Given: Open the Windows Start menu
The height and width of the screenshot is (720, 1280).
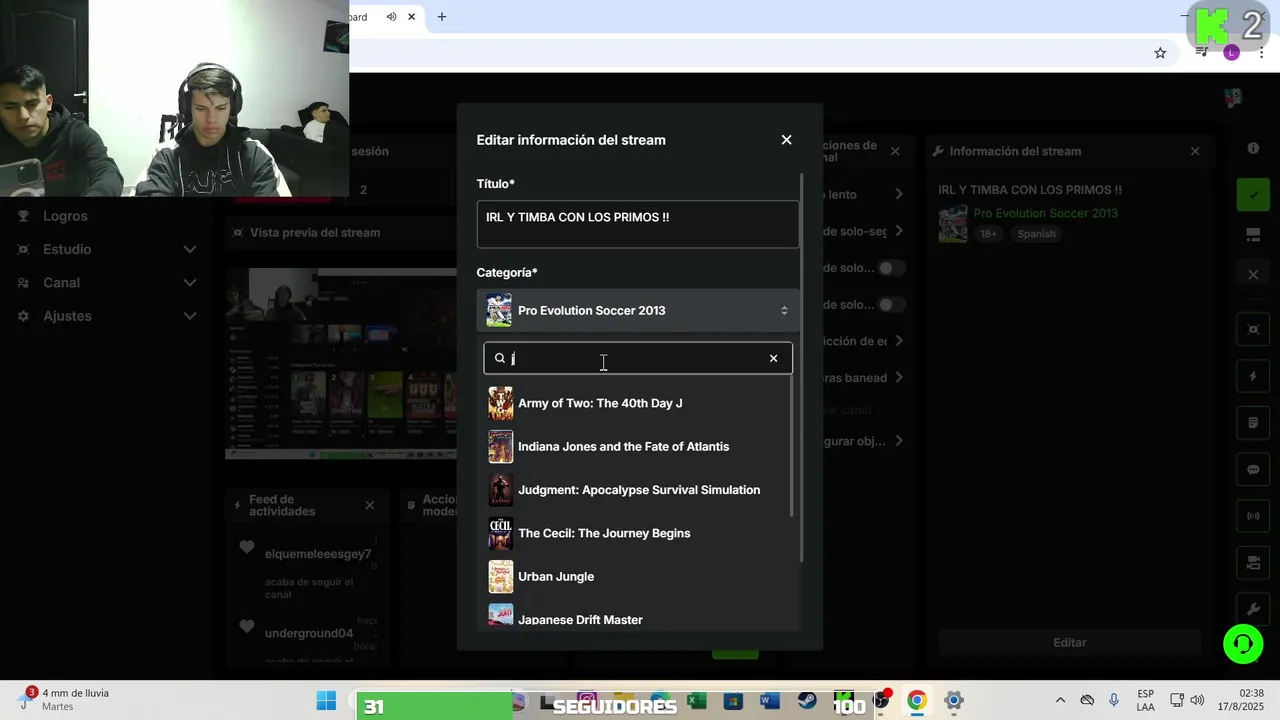Looking at the screenshot, I should click(x=326, y=701).
